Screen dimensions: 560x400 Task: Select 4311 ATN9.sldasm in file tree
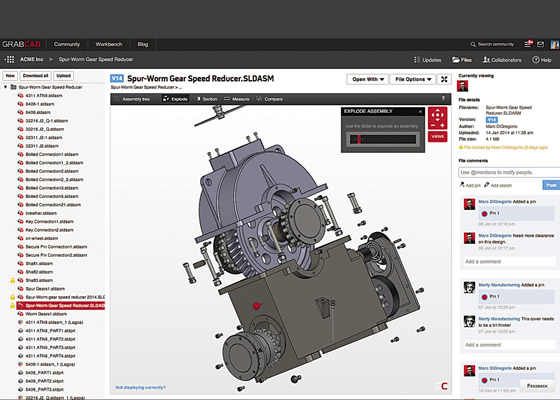pyautogui.click(x=44, y=96)
